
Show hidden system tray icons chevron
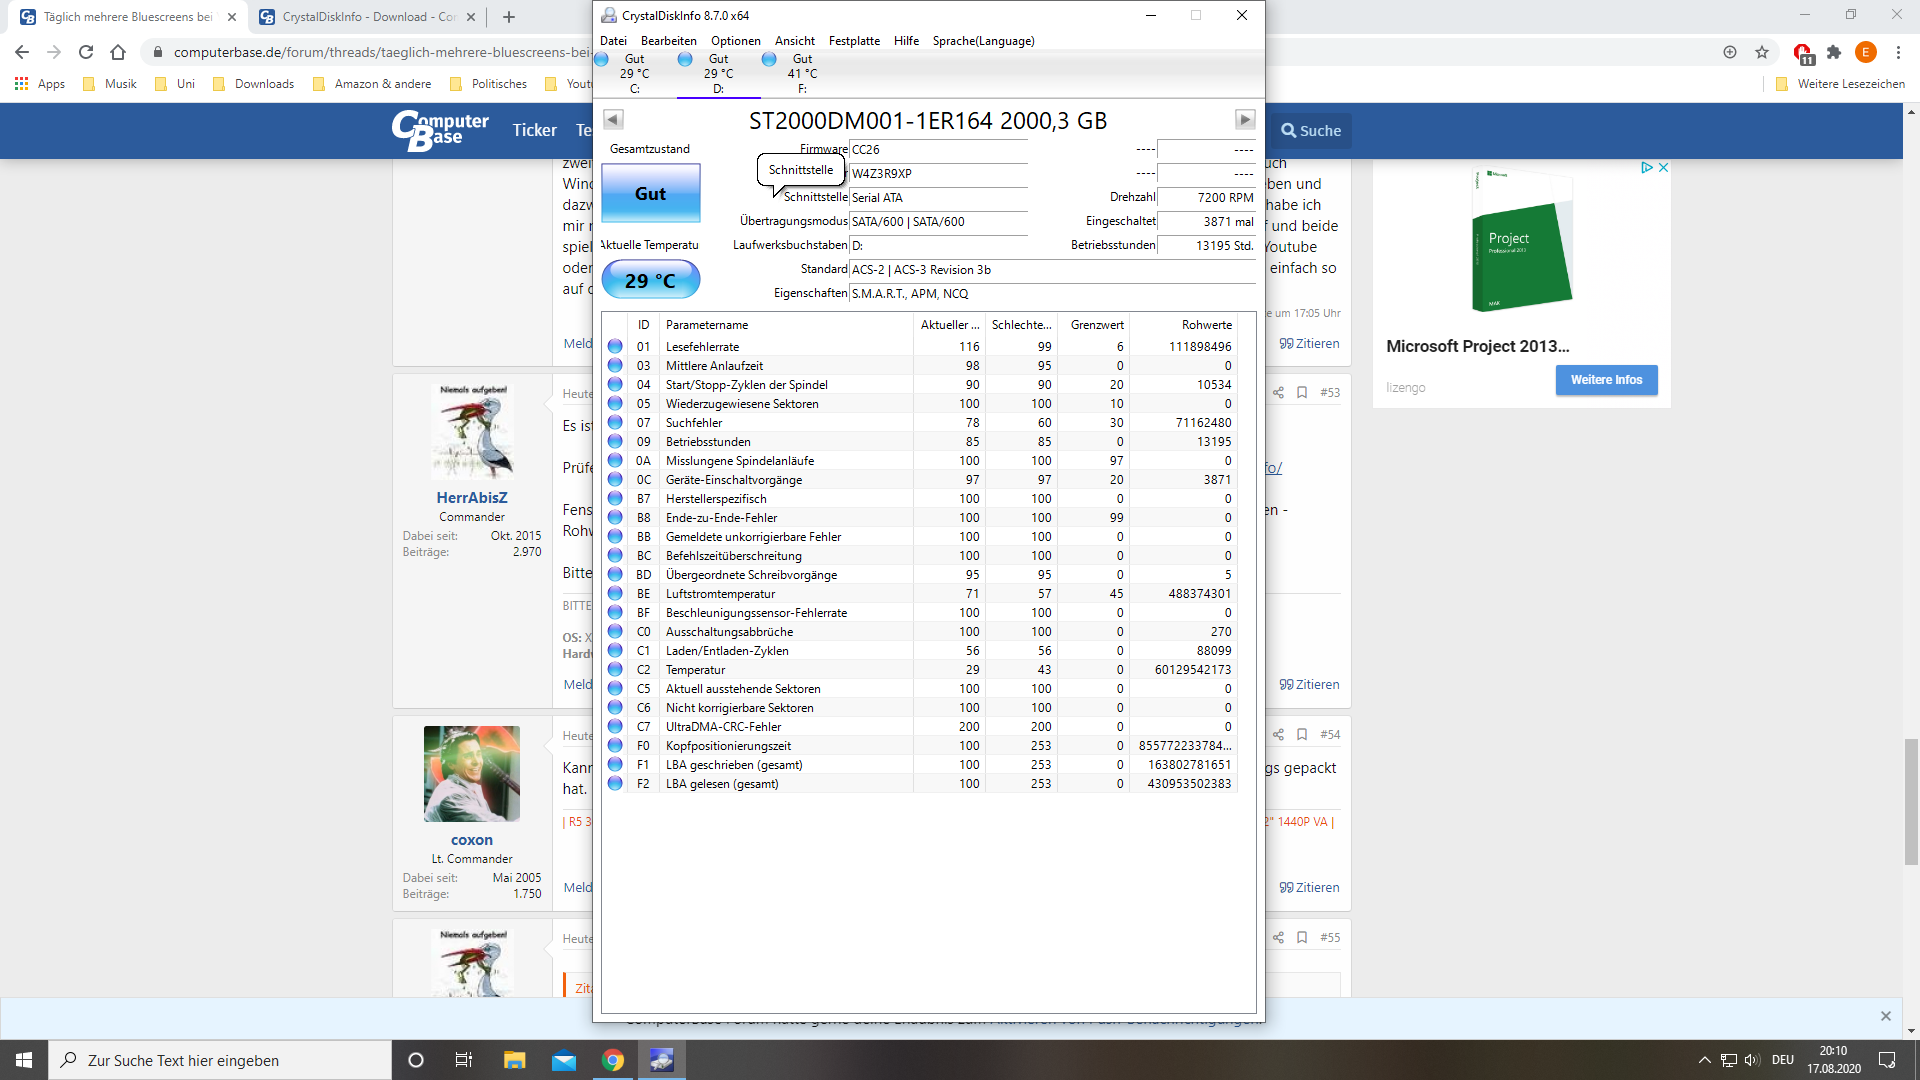click(1704, 1060)
